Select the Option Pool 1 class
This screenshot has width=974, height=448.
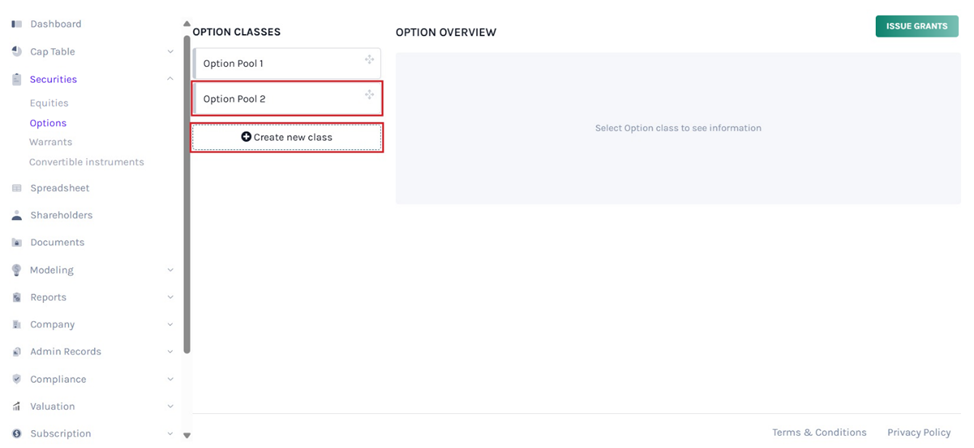(x=286, y=63)
